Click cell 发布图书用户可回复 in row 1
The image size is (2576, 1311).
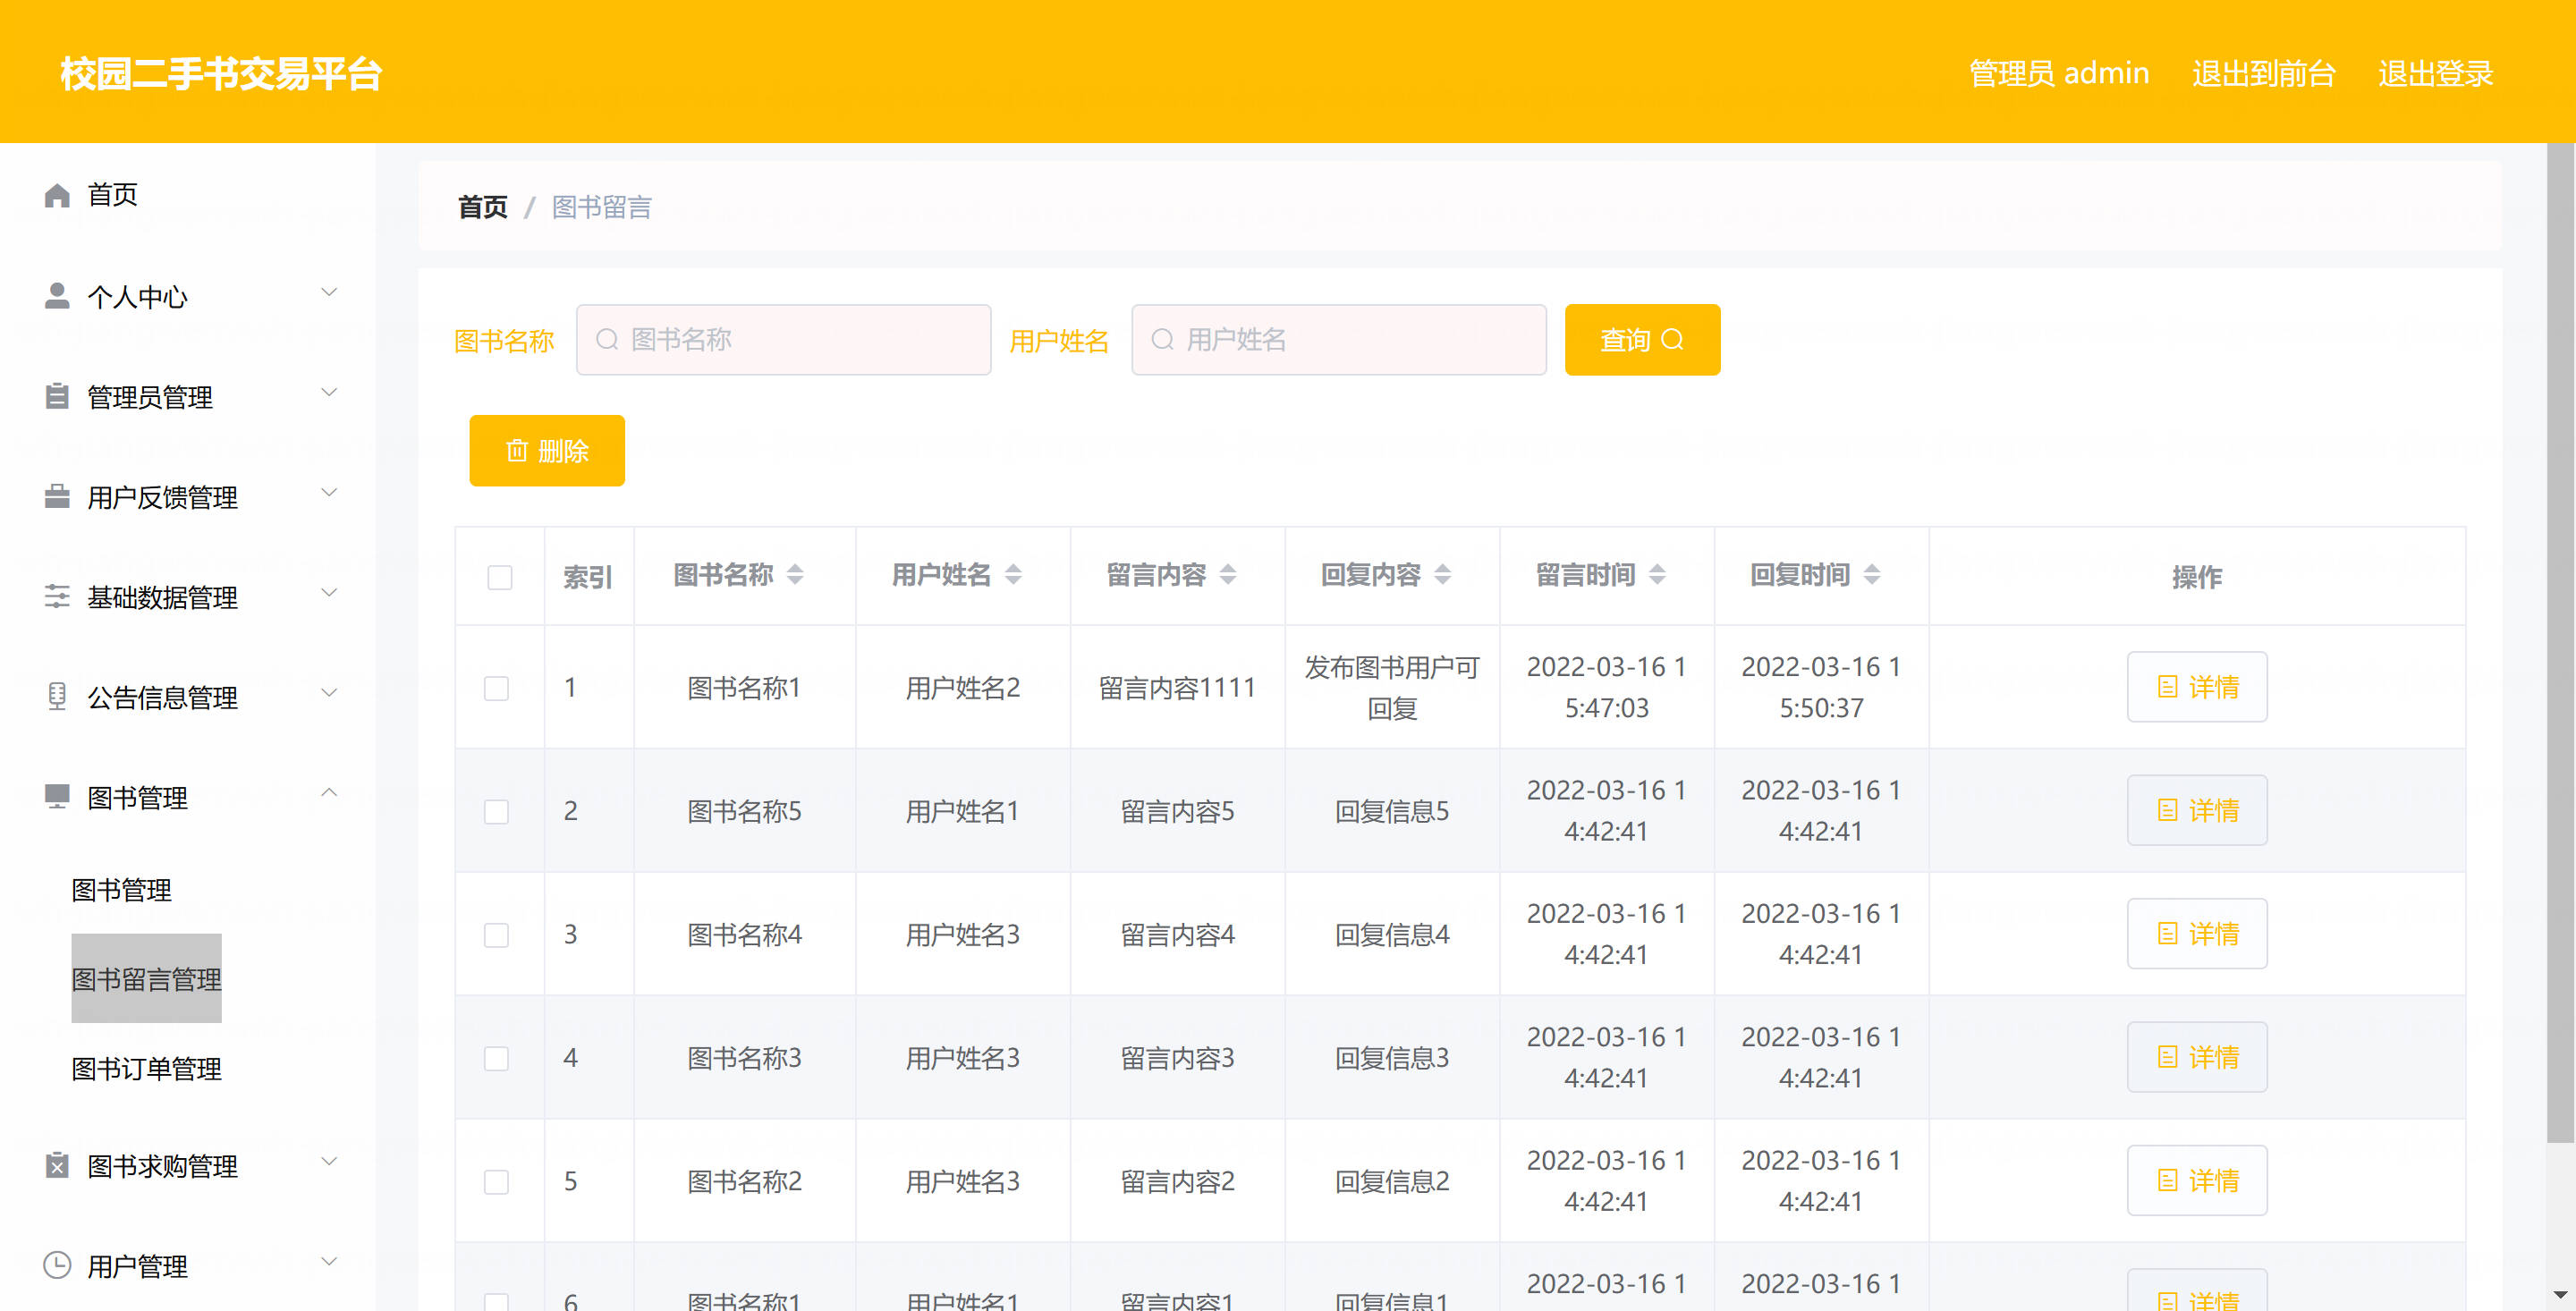(x=1392, y=688)
